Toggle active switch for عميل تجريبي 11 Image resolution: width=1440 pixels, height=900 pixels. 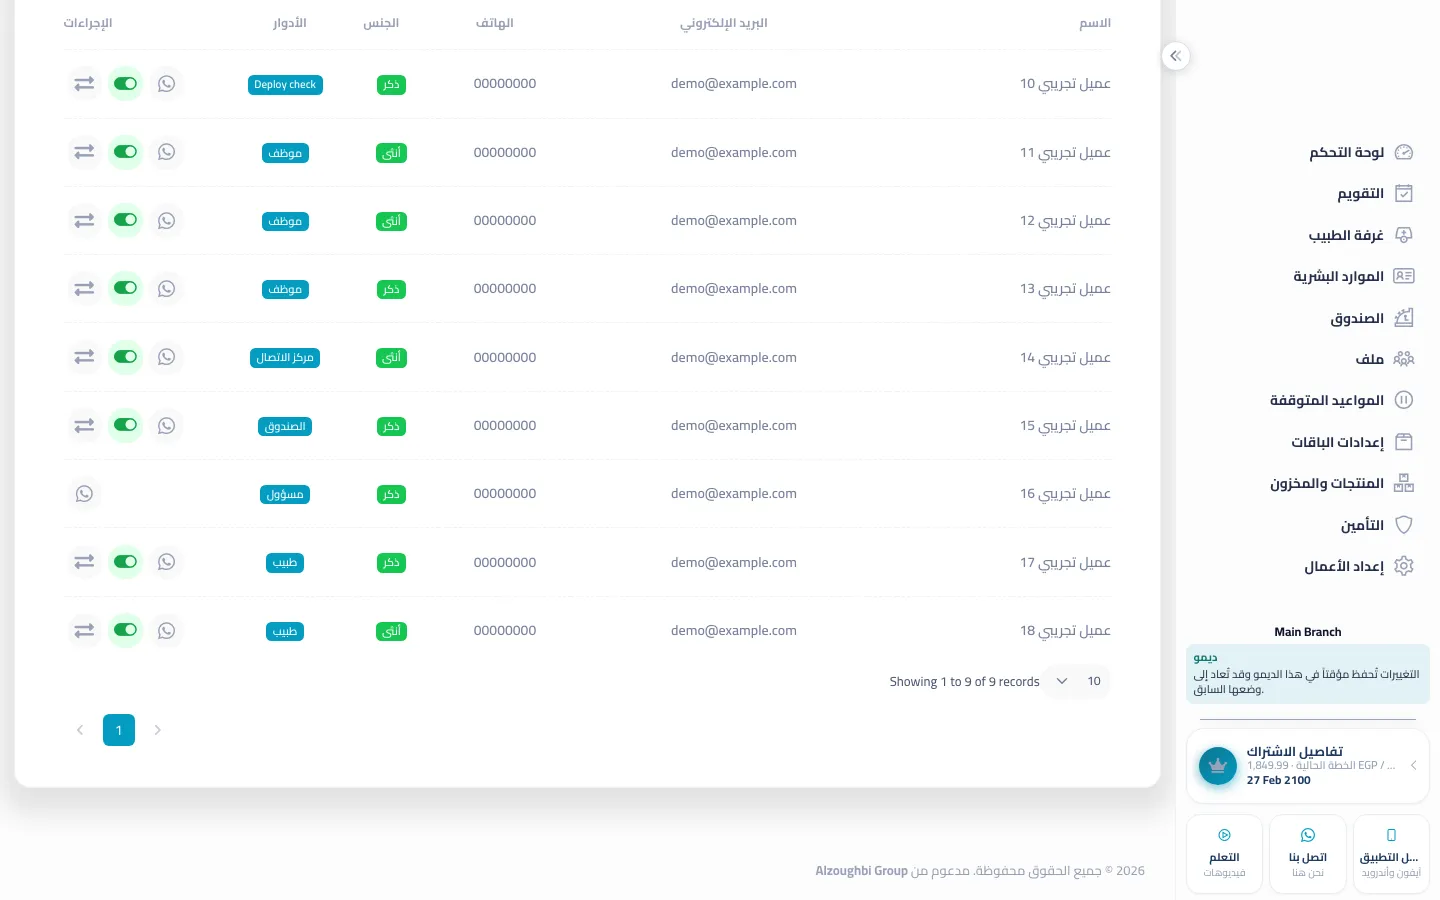point(125,152)
